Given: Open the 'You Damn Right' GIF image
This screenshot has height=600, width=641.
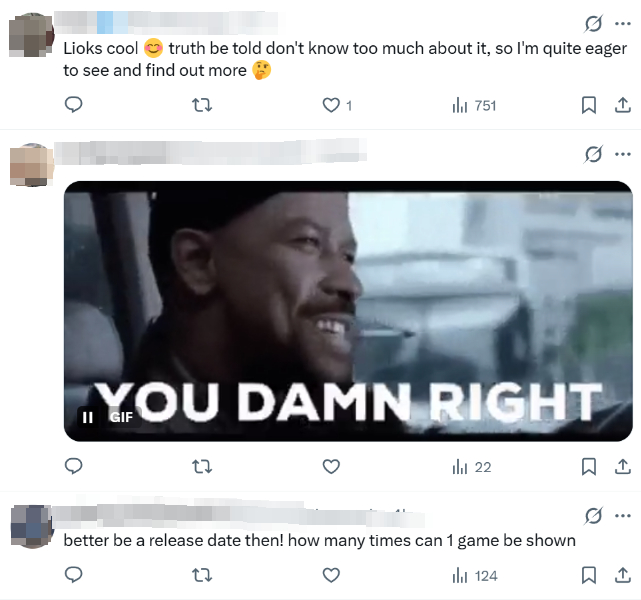Looking at the screenshot, I should tap(348, 311).
